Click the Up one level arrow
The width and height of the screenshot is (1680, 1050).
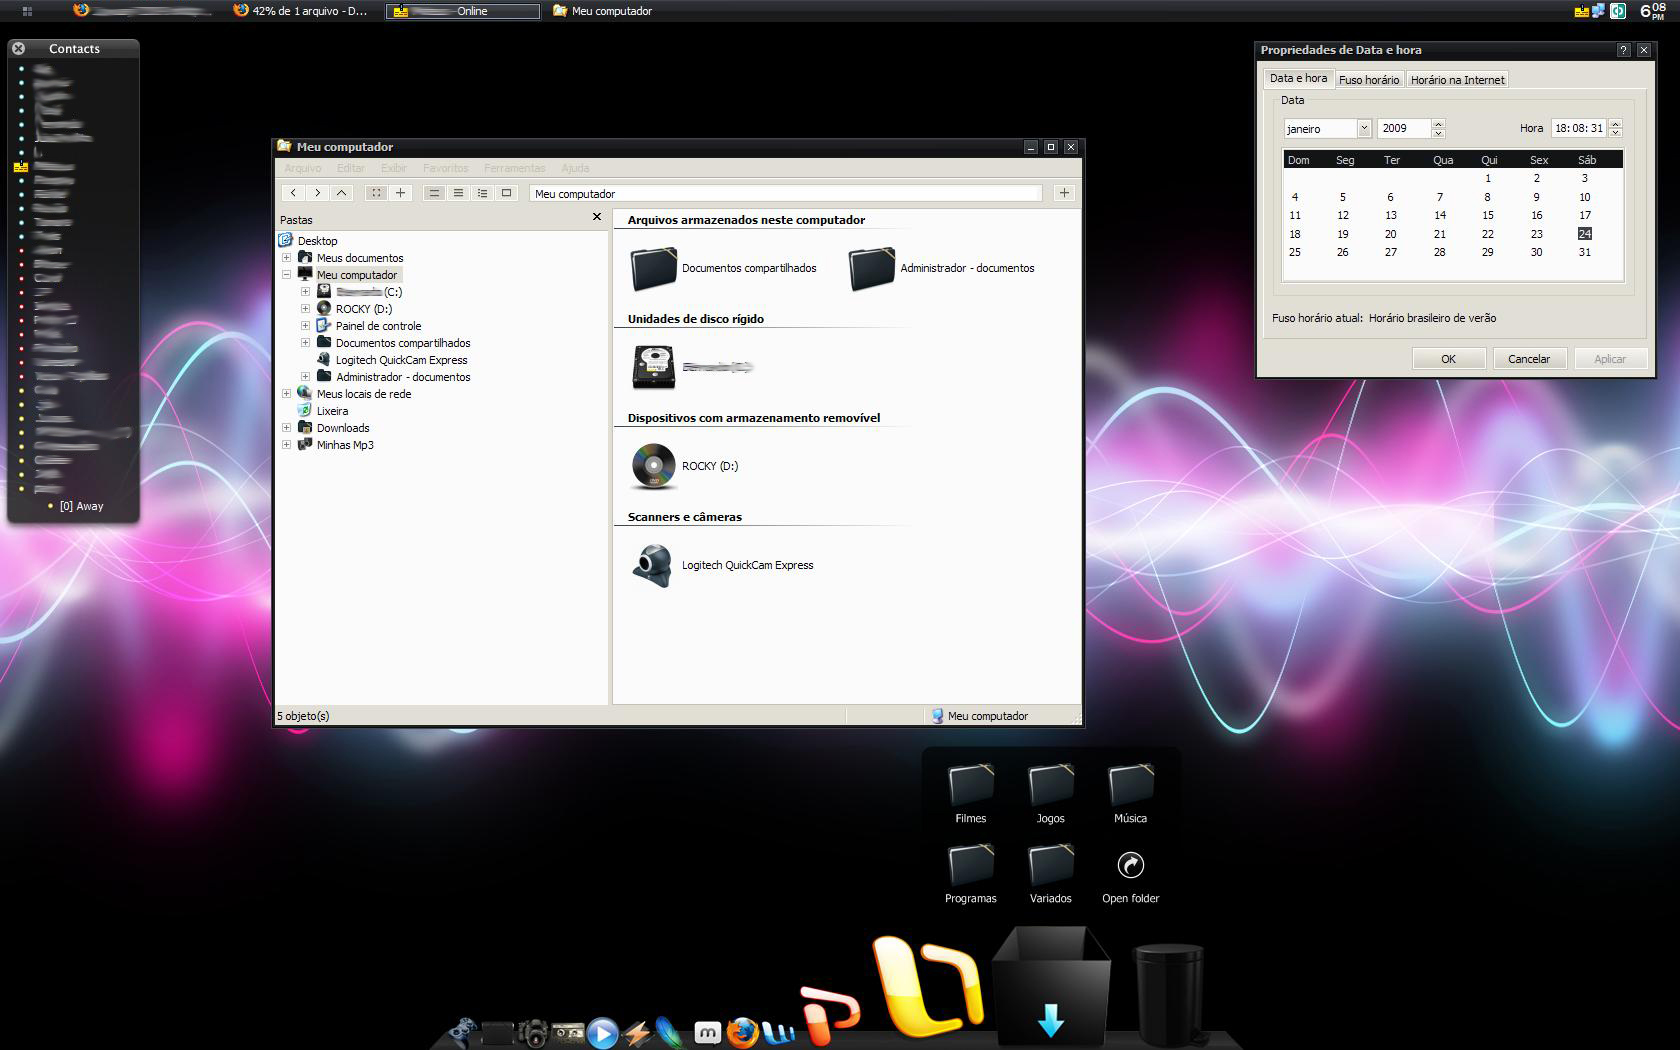tap(341, 193)
